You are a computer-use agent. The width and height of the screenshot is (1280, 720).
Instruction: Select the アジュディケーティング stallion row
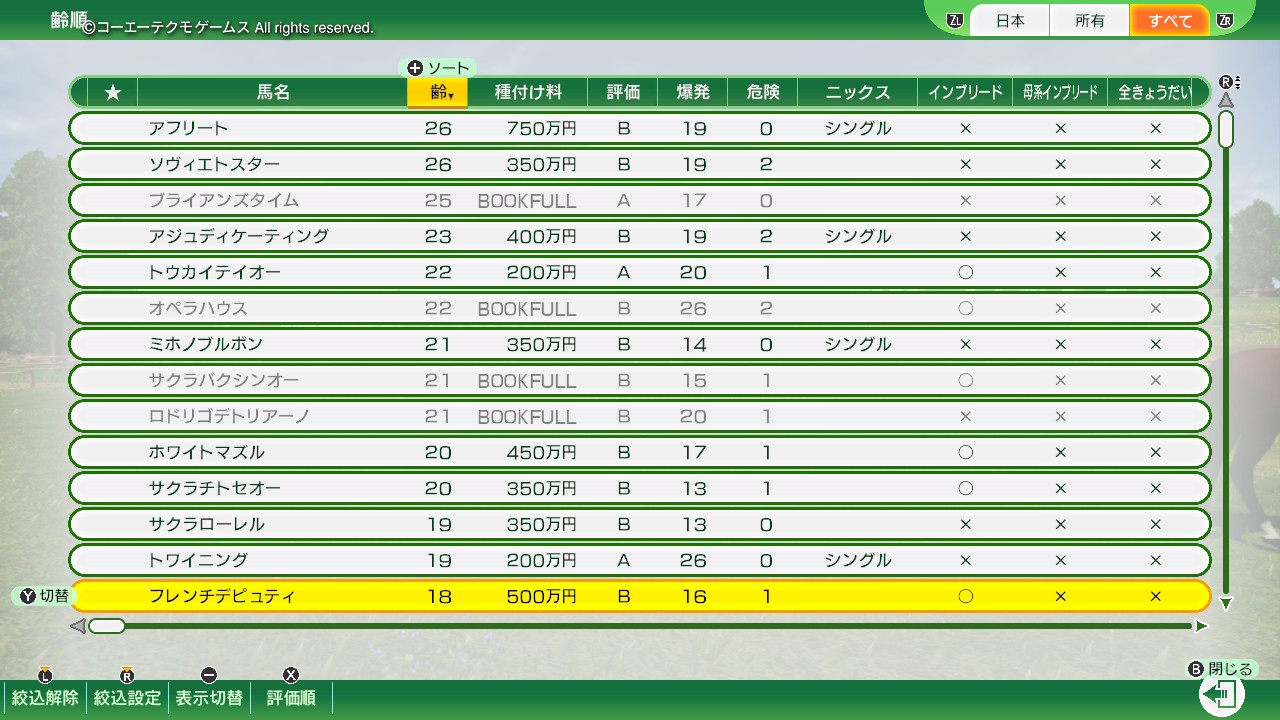tap(640, 236)
